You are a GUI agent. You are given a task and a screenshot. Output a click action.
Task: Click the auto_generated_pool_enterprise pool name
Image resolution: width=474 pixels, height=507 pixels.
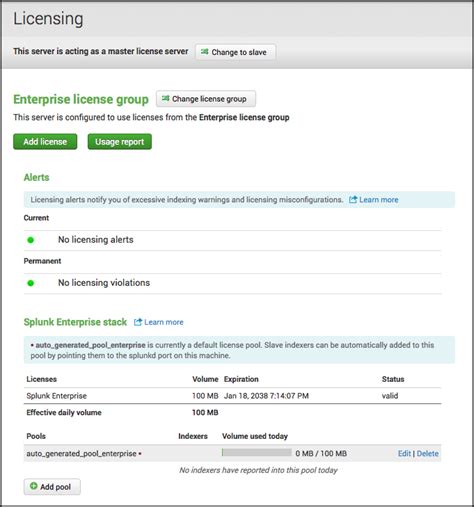82,453
